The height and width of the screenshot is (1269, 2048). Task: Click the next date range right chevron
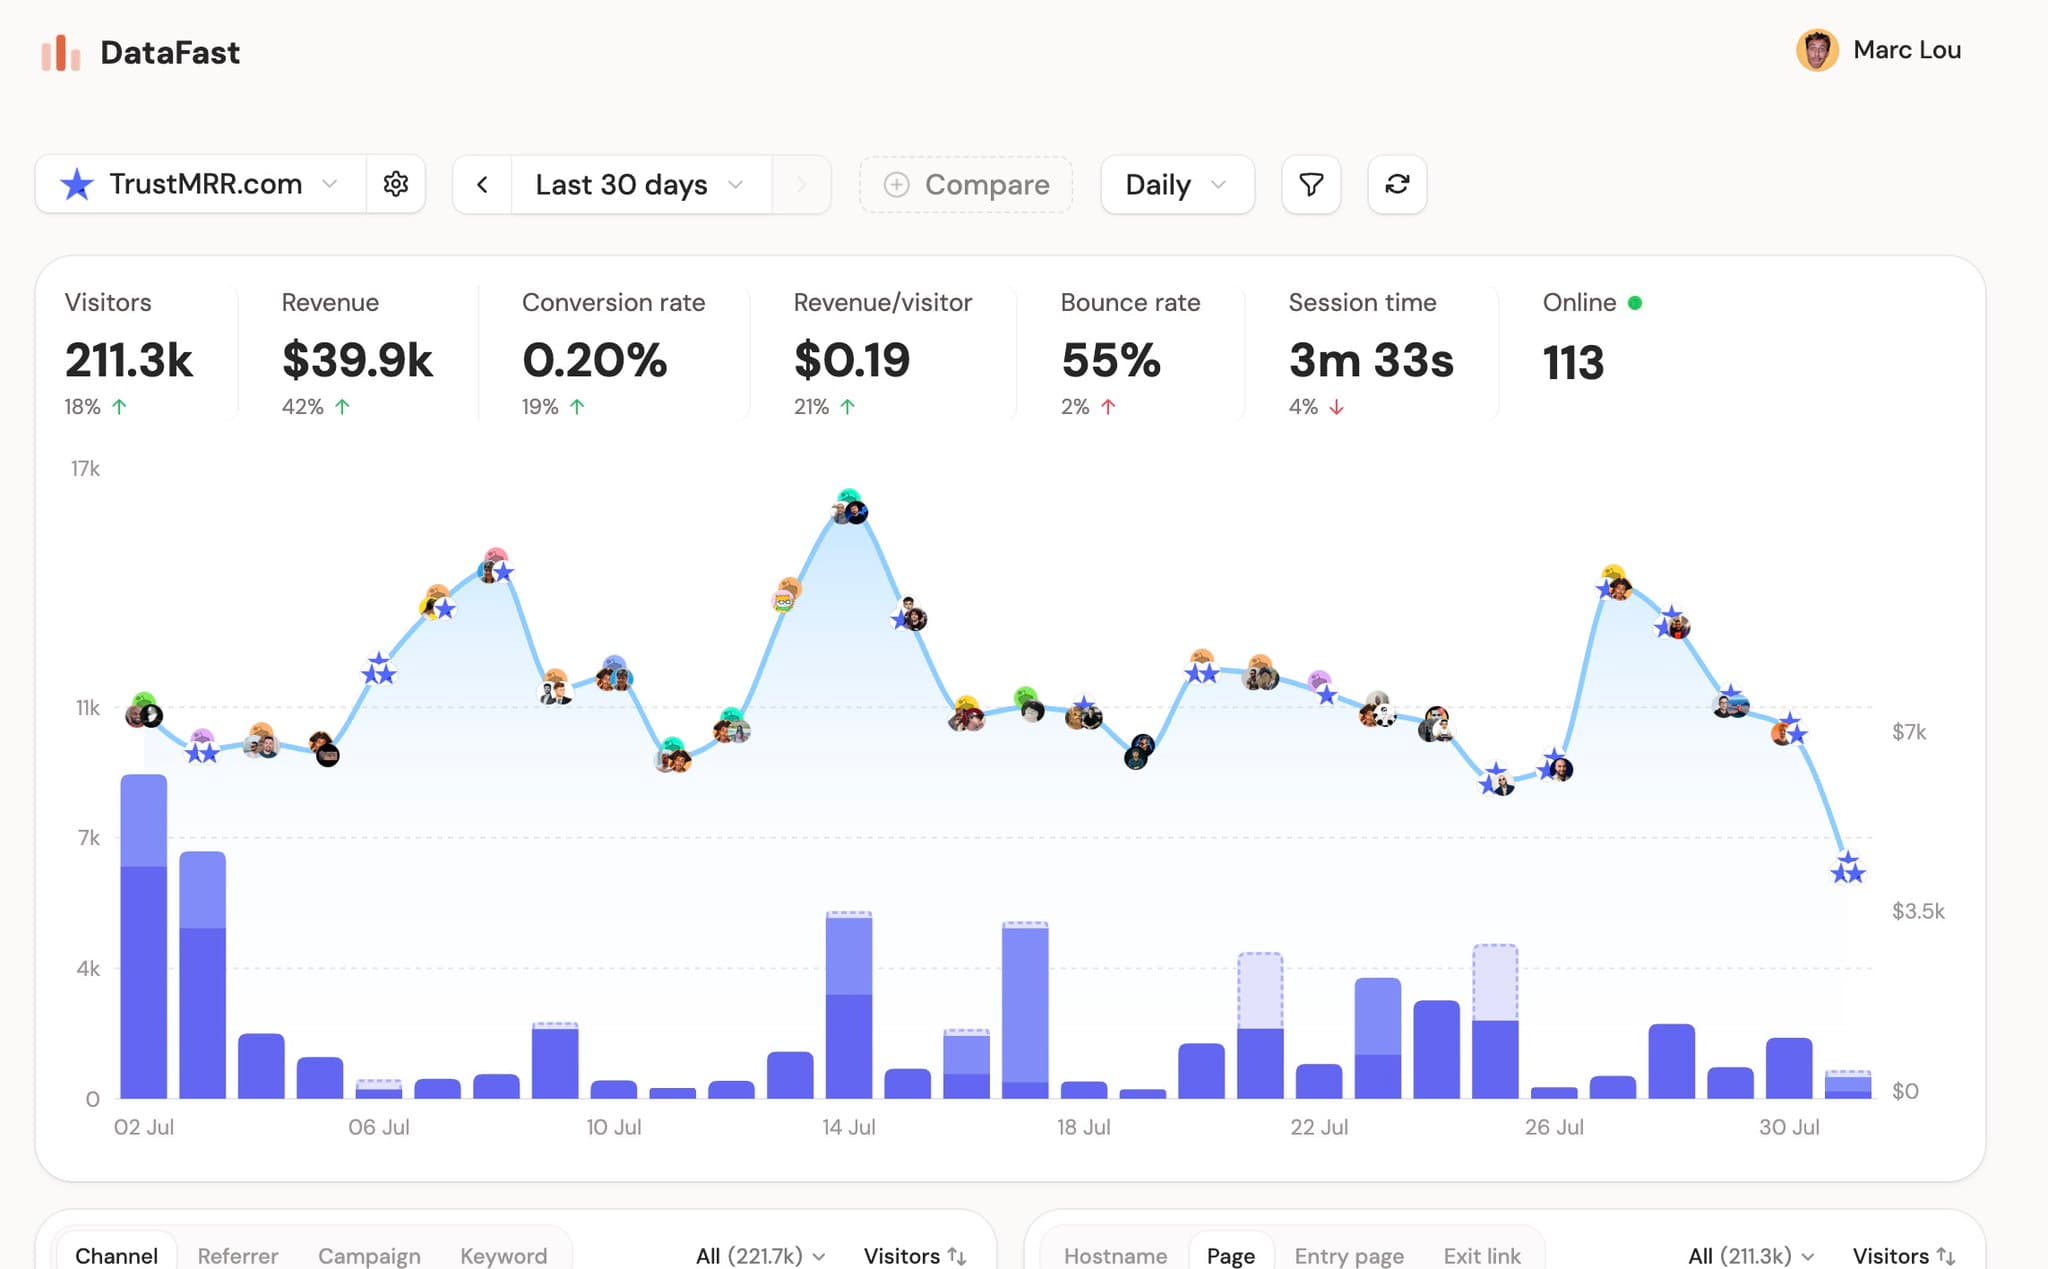coord(801,184)
